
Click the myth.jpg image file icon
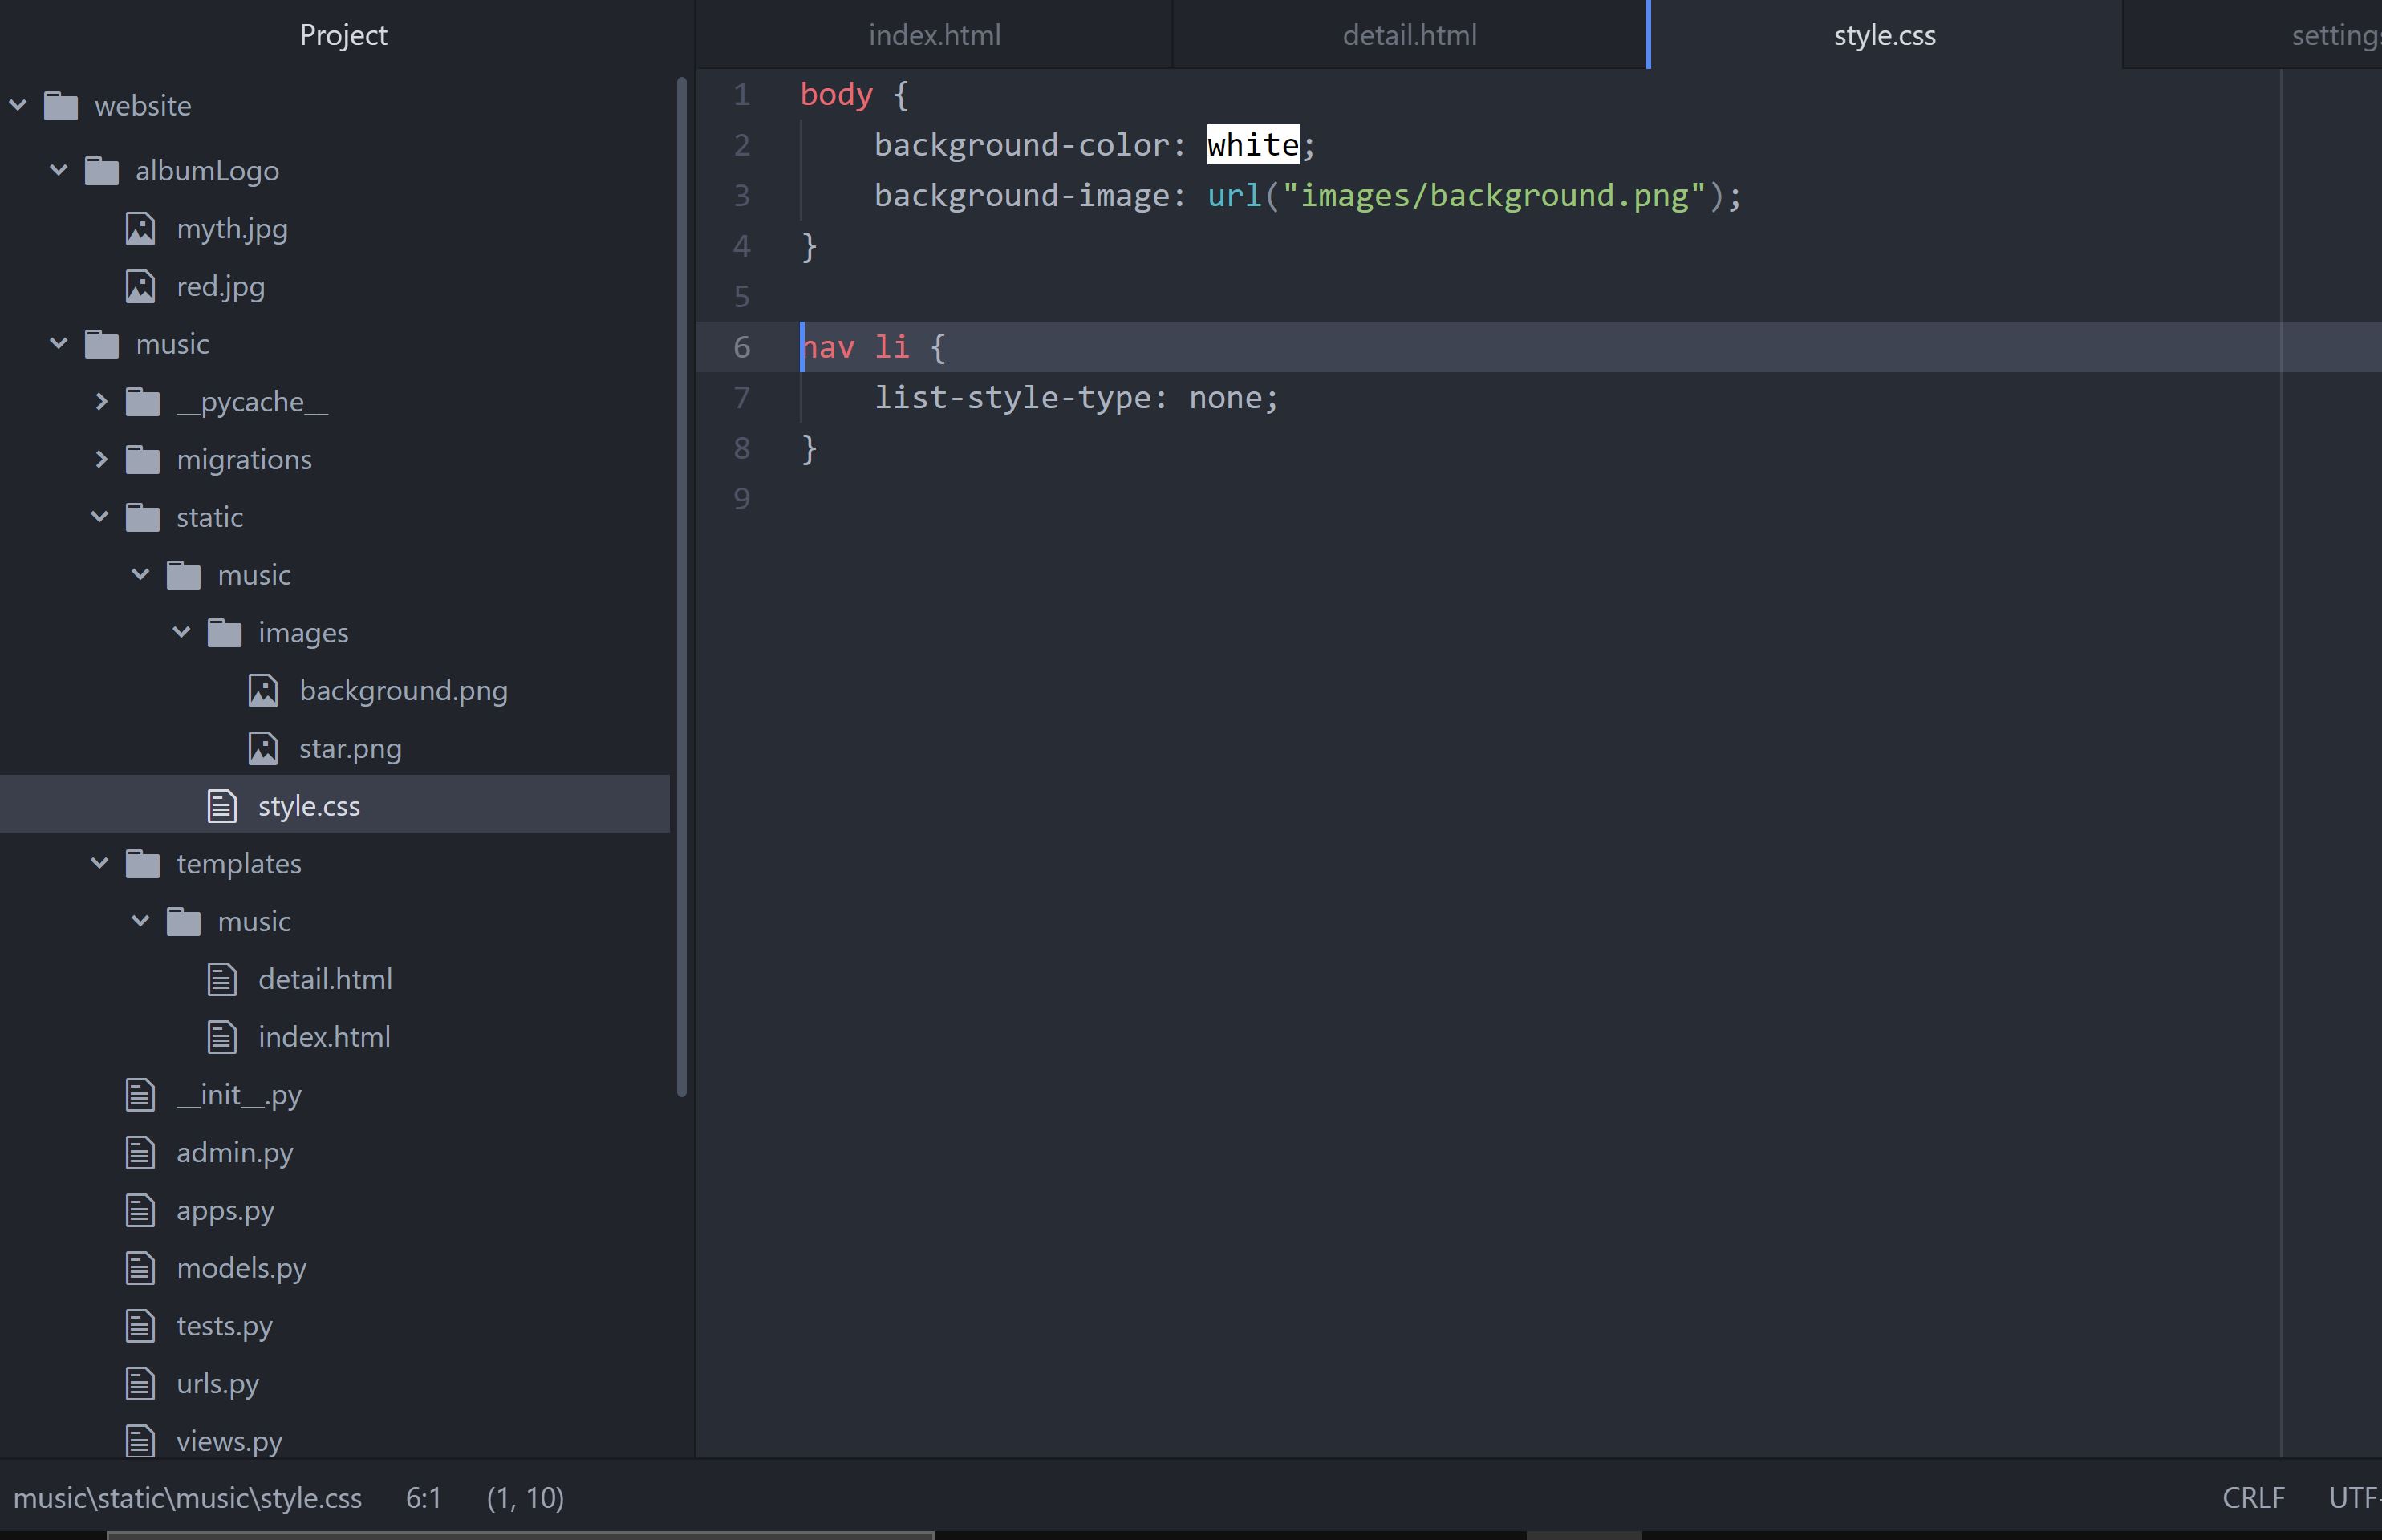140,229
